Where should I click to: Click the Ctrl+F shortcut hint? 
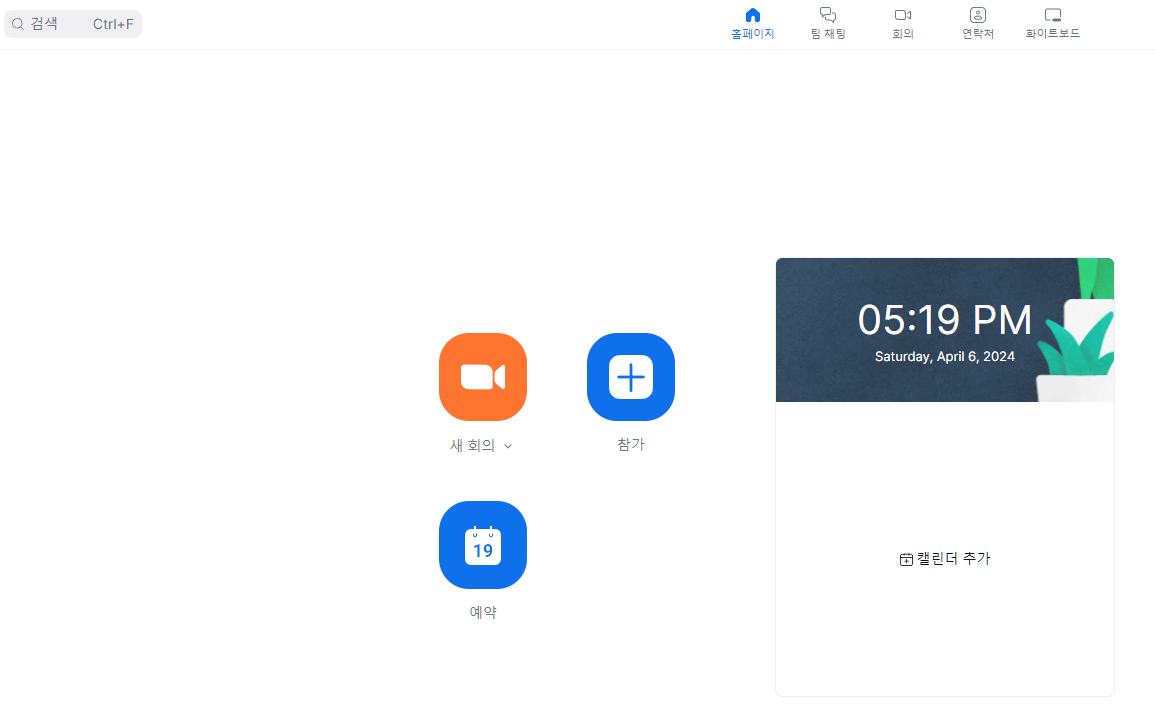(x=113, y=24)
